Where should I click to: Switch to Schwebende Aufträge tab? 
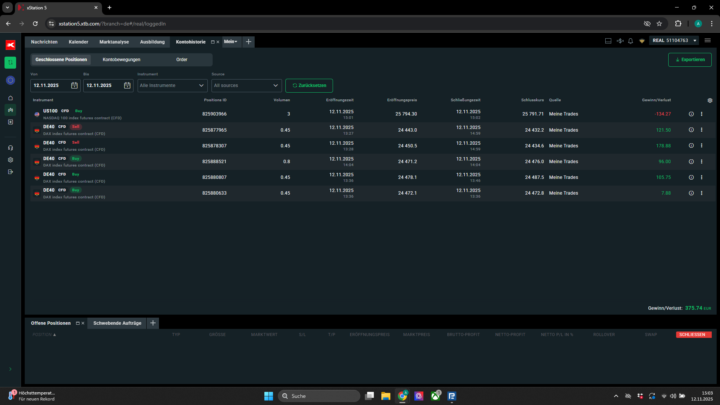pyautogui.click(x=117, y=323)
